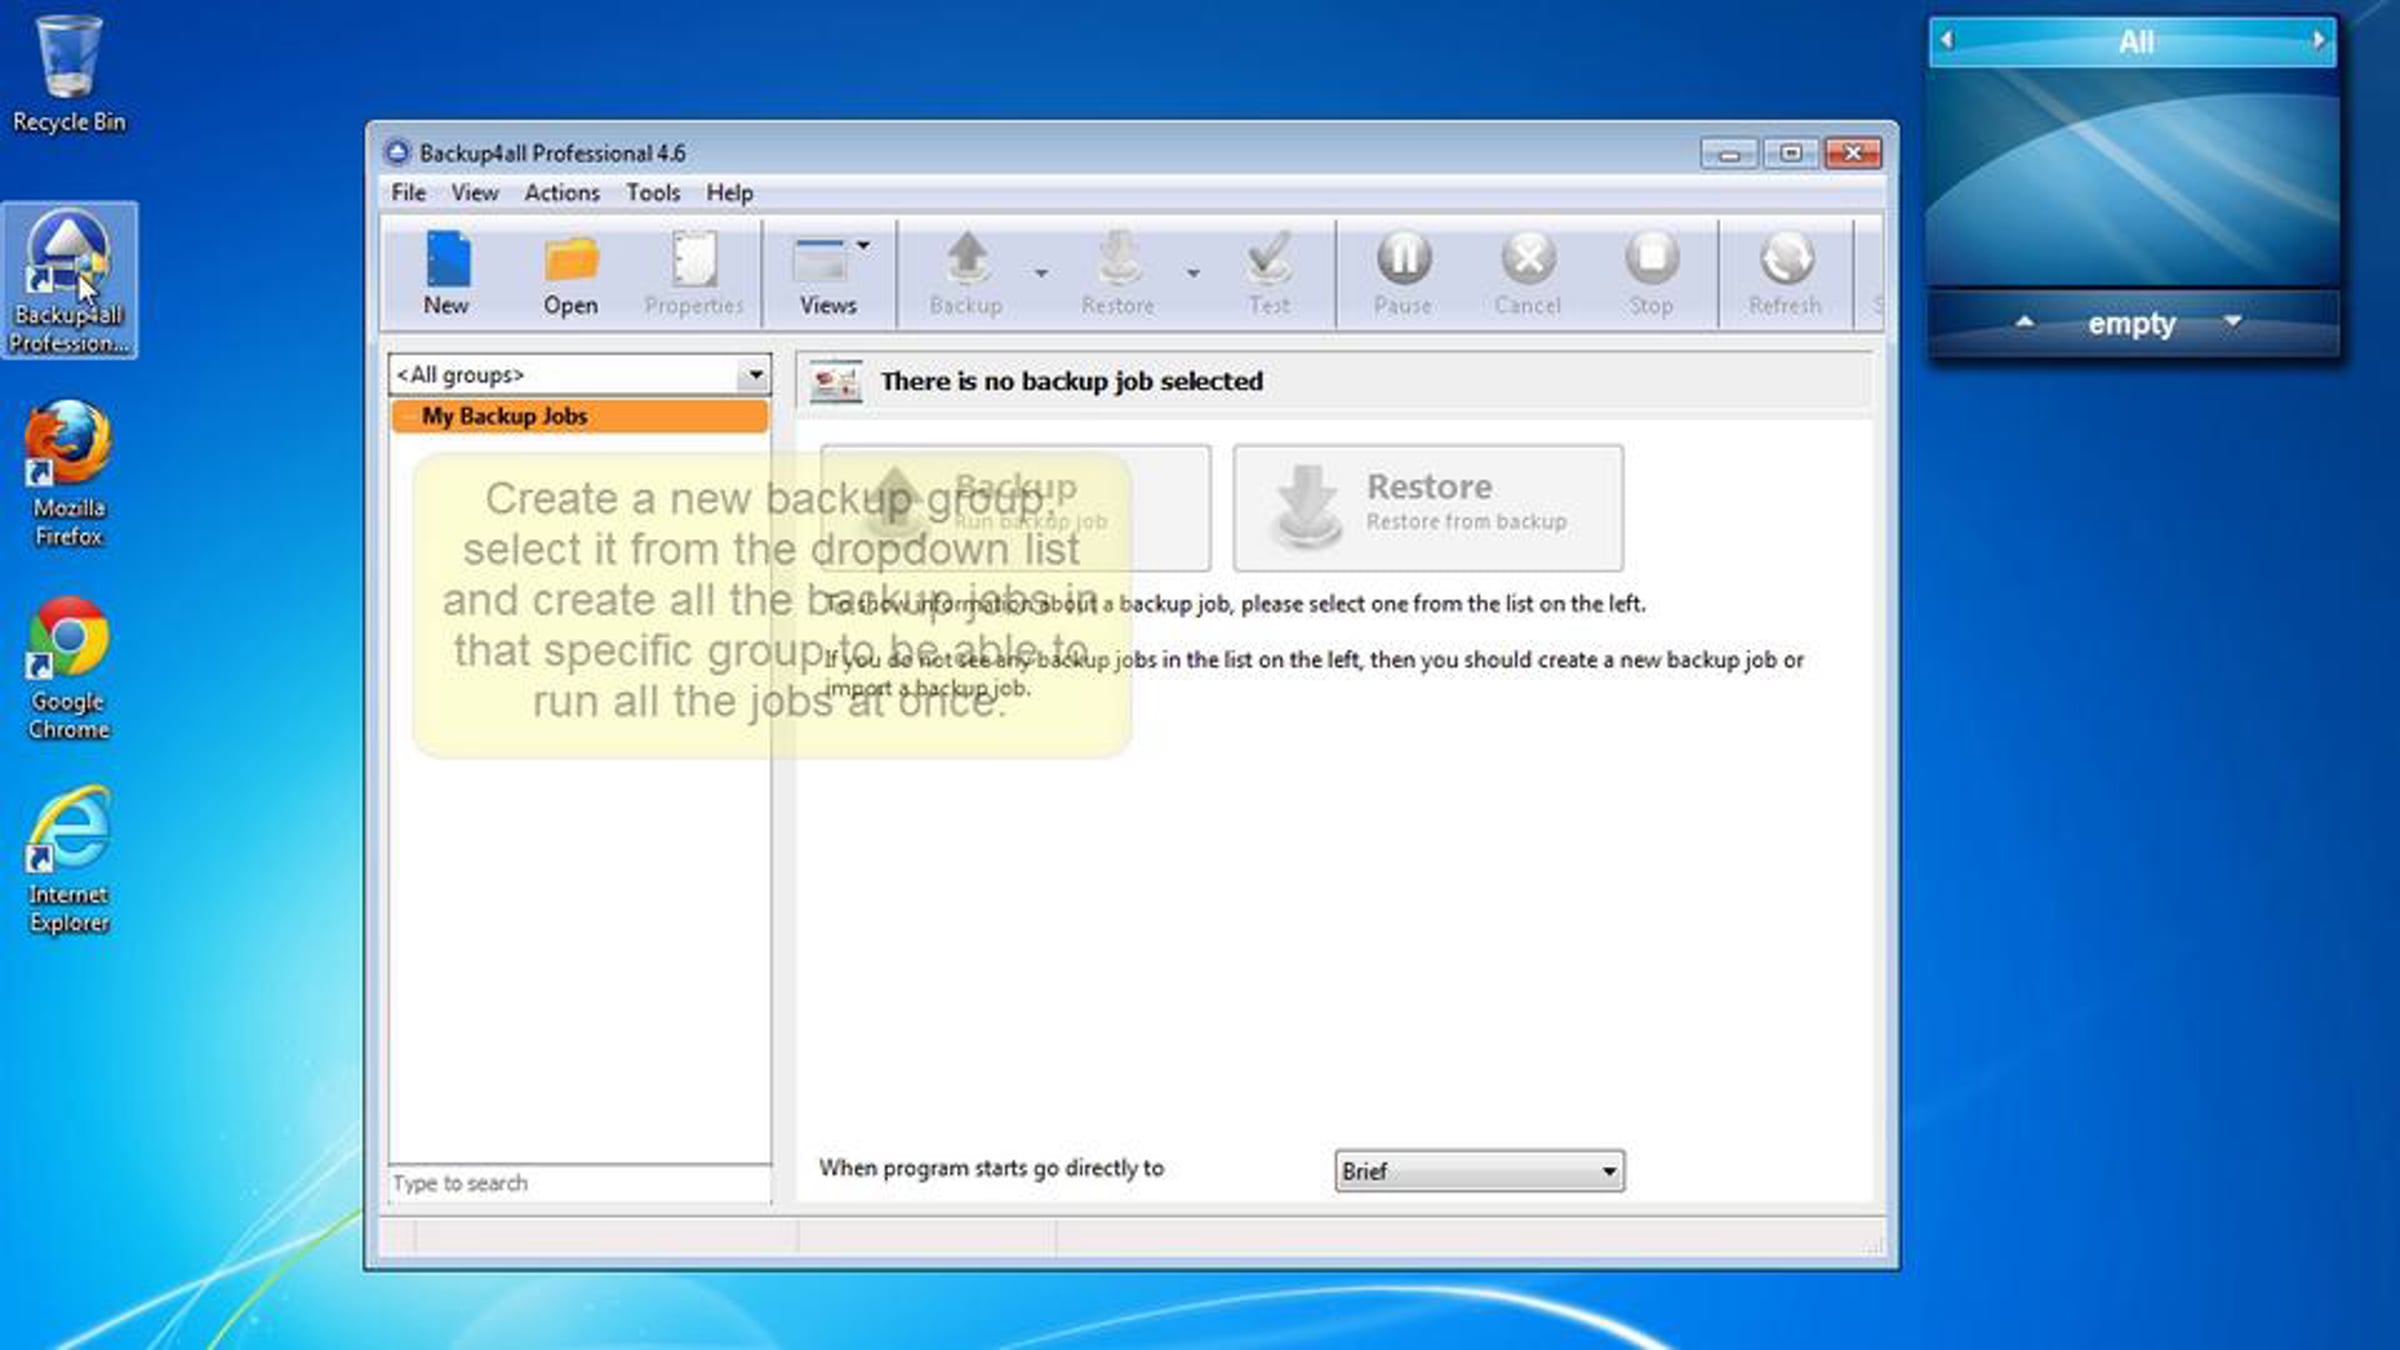Click the Type to search field
The width and height of the screenshot is (2400, 1350).
pyautogui.click(x=579, y=1183)
